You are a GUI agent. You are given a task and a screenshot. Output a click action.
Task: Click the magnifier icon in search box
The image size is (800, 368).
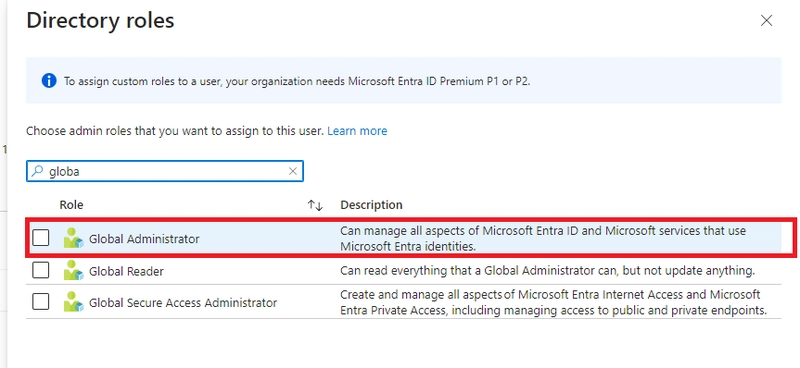37,171
